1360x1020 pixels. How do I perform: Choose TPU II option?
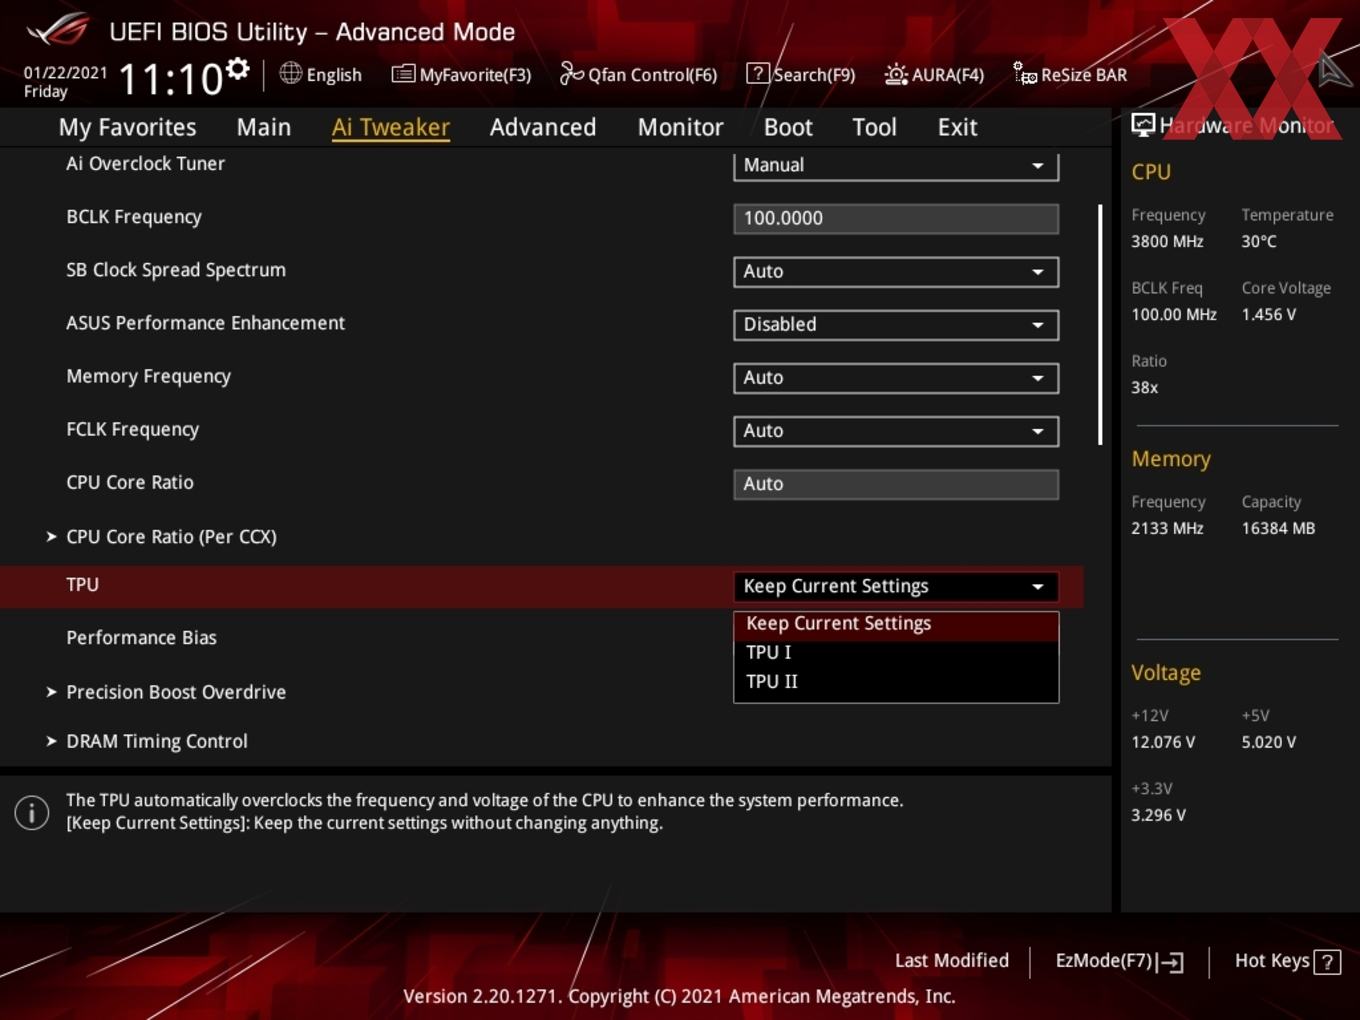pyautogui.click(x=896, y=681)
